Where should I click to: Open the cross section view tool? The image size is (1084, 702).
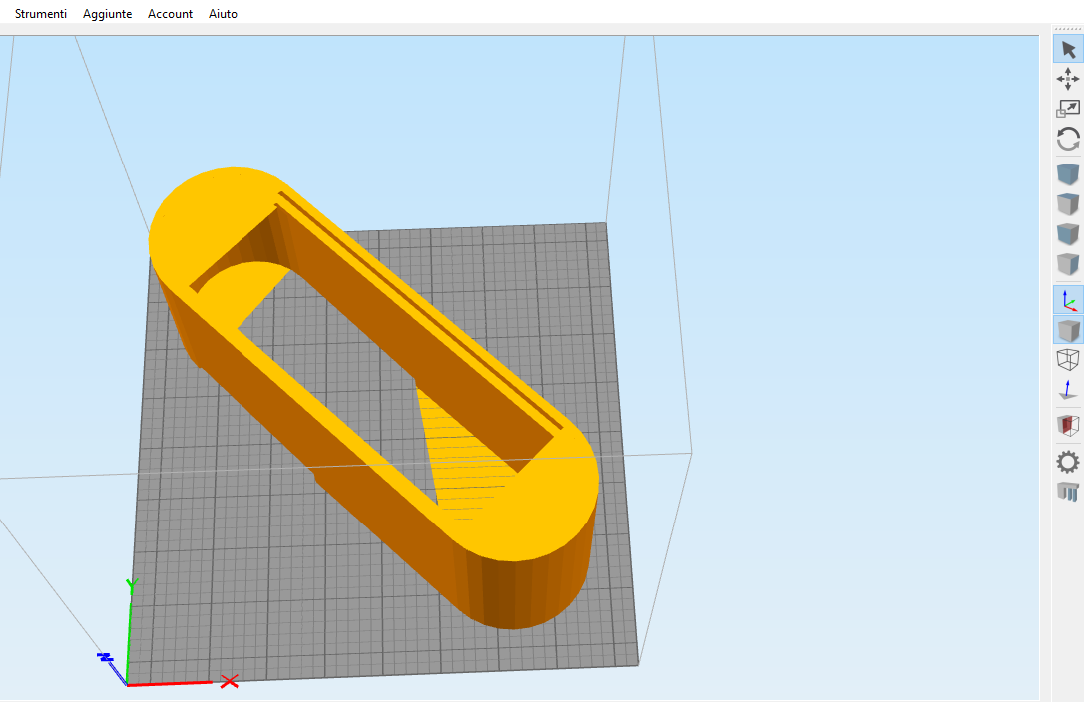click(x=1068, y=426)
